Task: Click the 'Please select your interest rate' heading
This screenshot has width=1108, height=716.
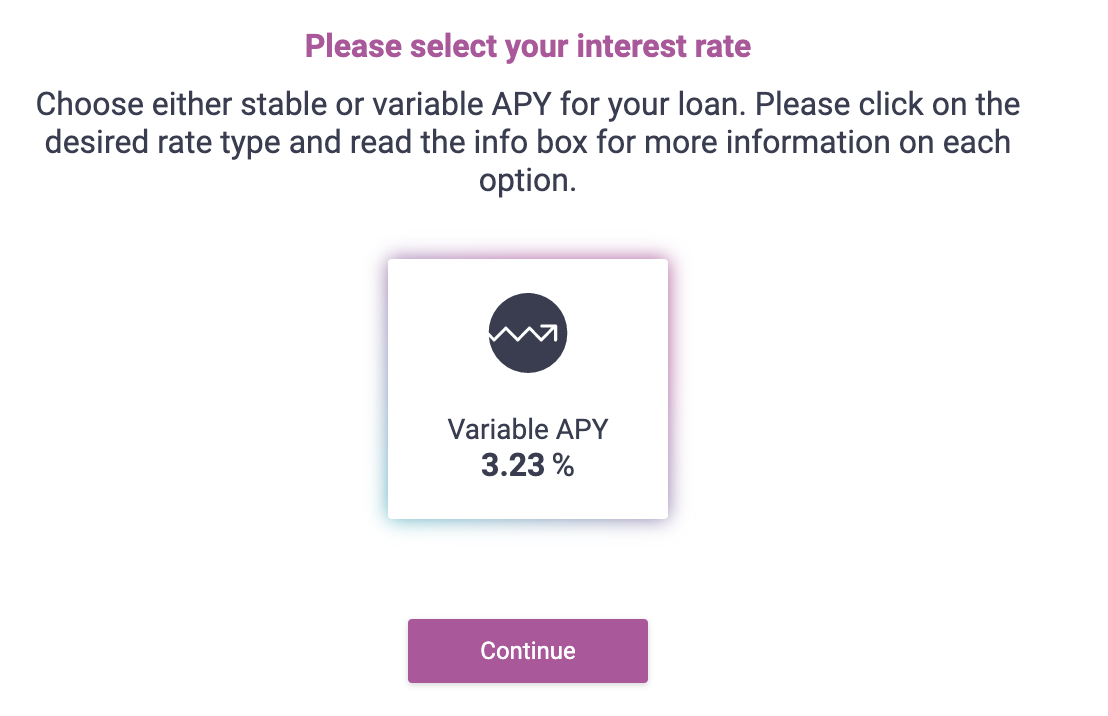Action: click(x=528, y=47)
